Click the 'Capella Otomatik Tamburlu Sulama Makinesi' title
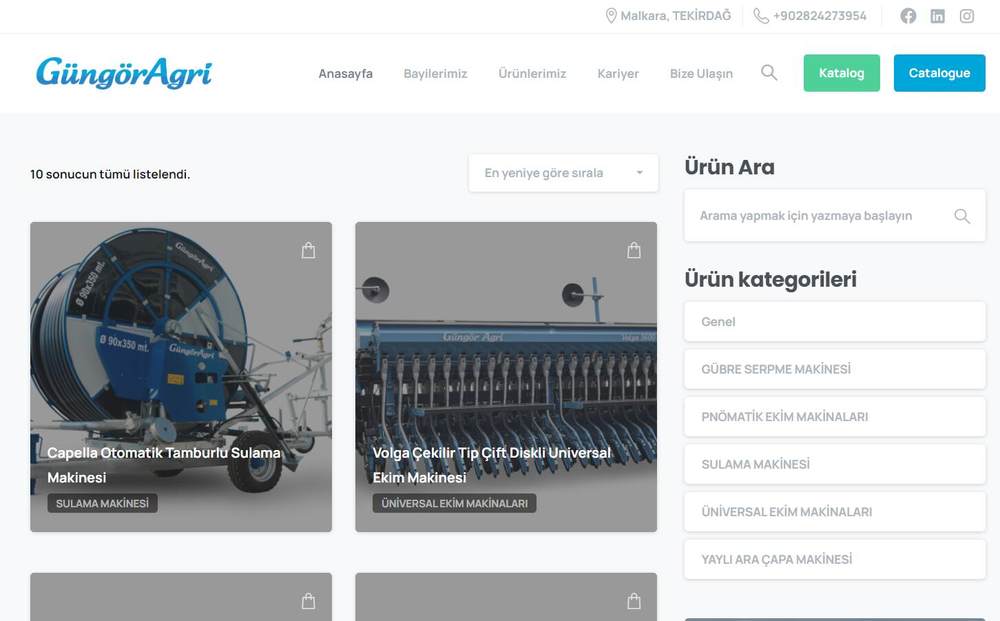1000x621 pixels. point(164,465)
